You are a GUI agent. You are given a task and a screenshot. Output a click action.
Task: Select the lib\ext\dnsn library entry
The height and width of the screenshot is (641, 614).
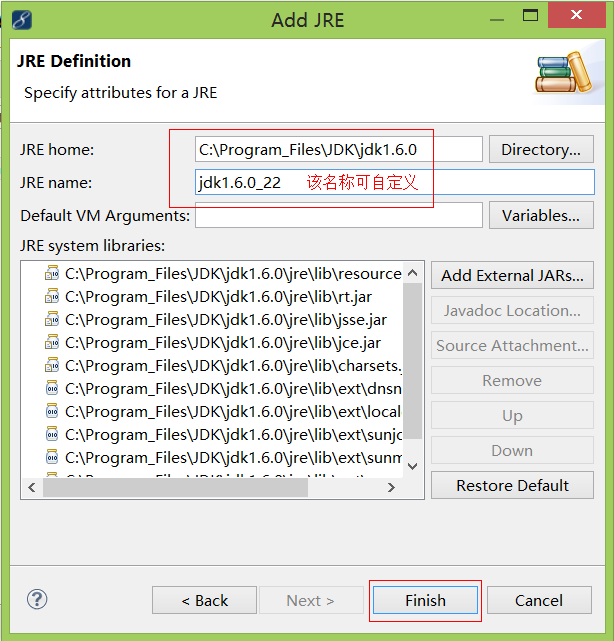point(233,389)
